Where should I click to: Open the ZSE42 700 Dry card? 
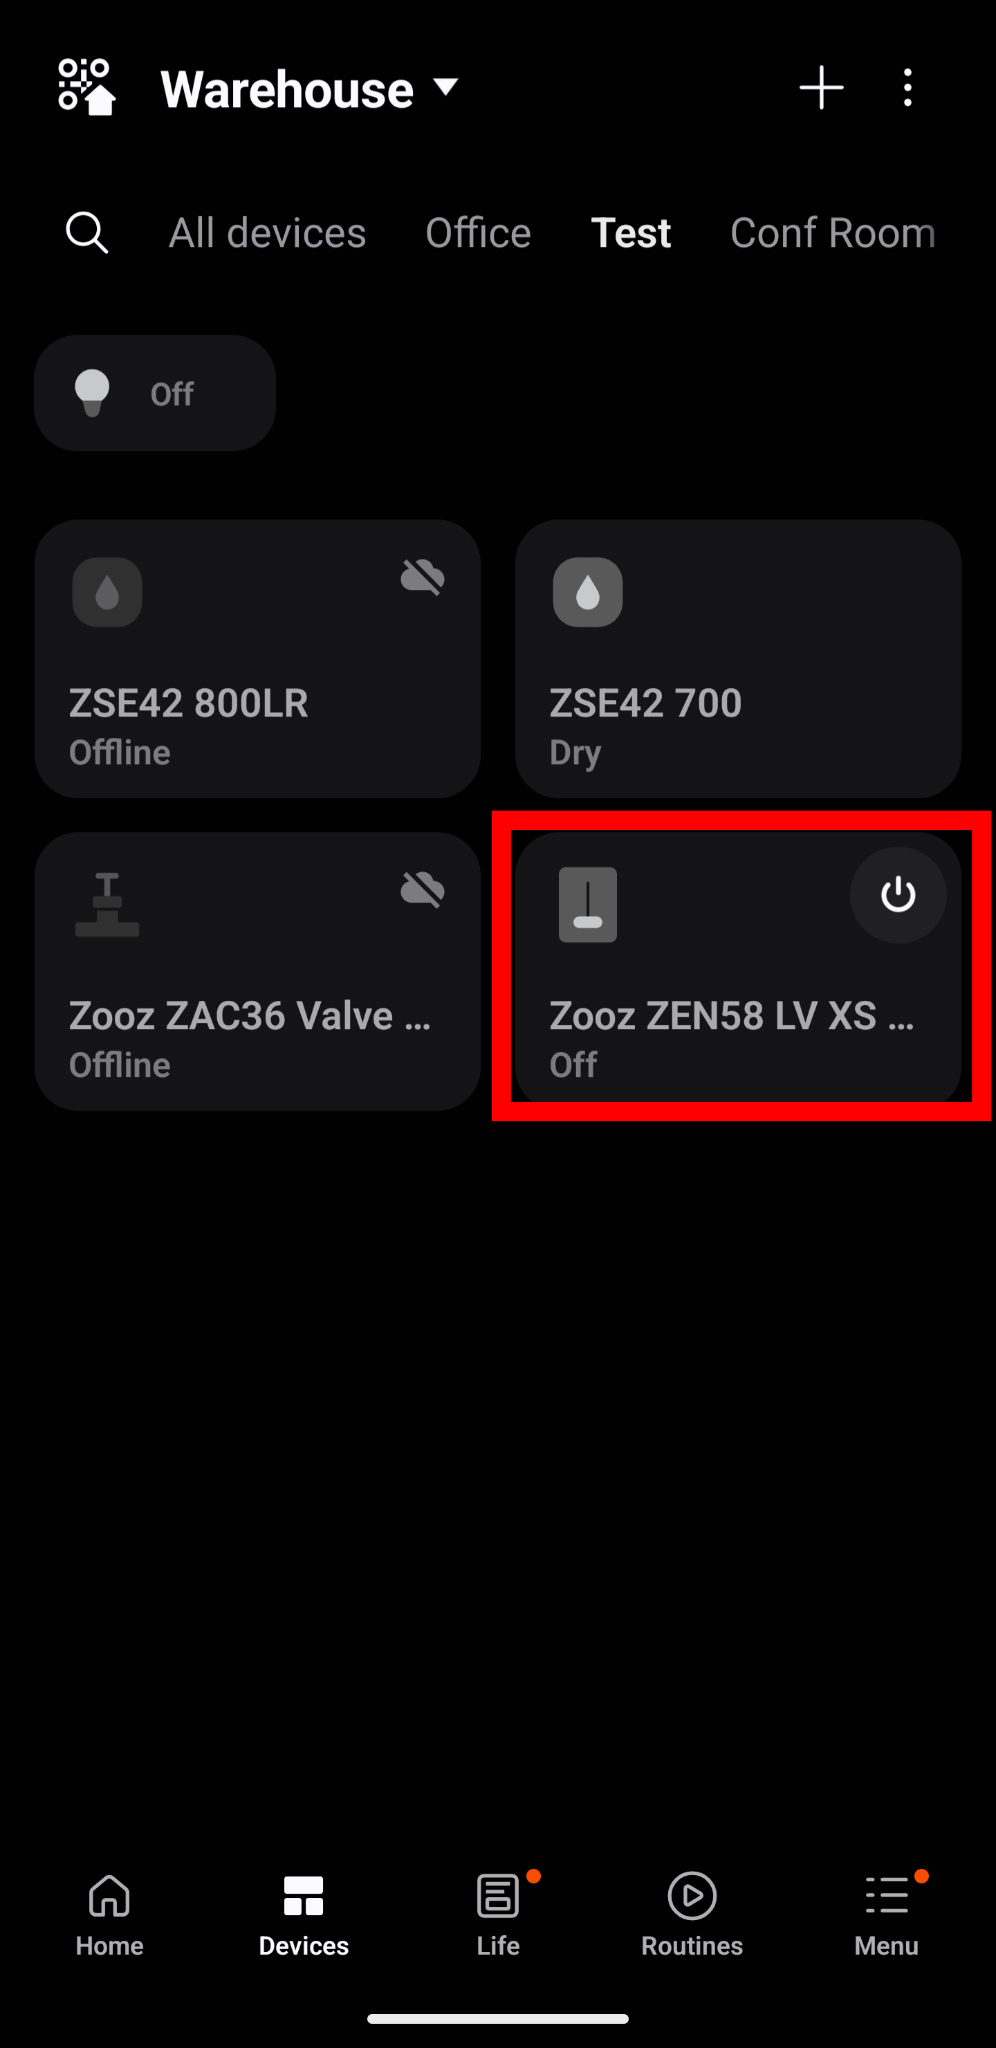point(738,658)
